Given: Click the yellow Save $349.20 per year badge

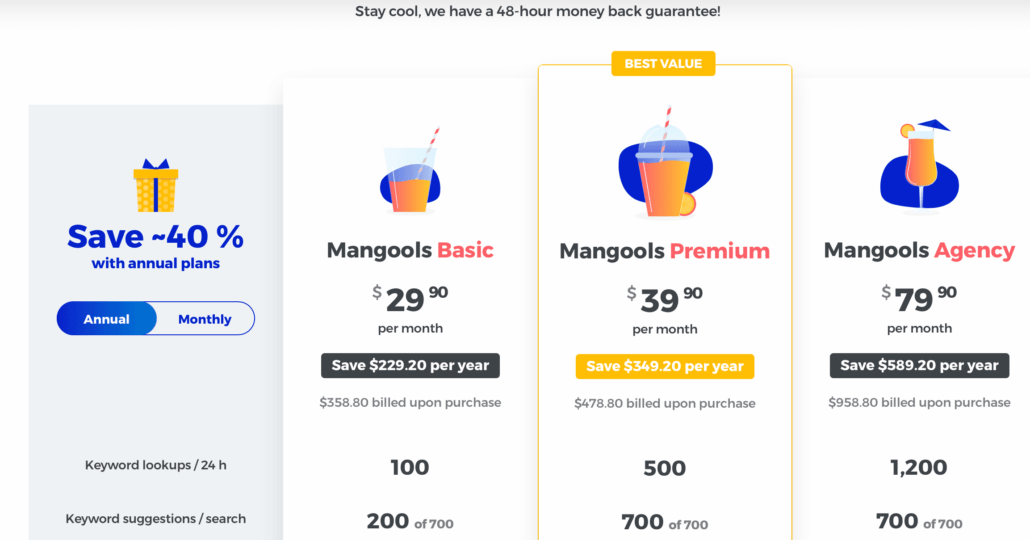Looking at the screenshot, I should coord(665,366).
